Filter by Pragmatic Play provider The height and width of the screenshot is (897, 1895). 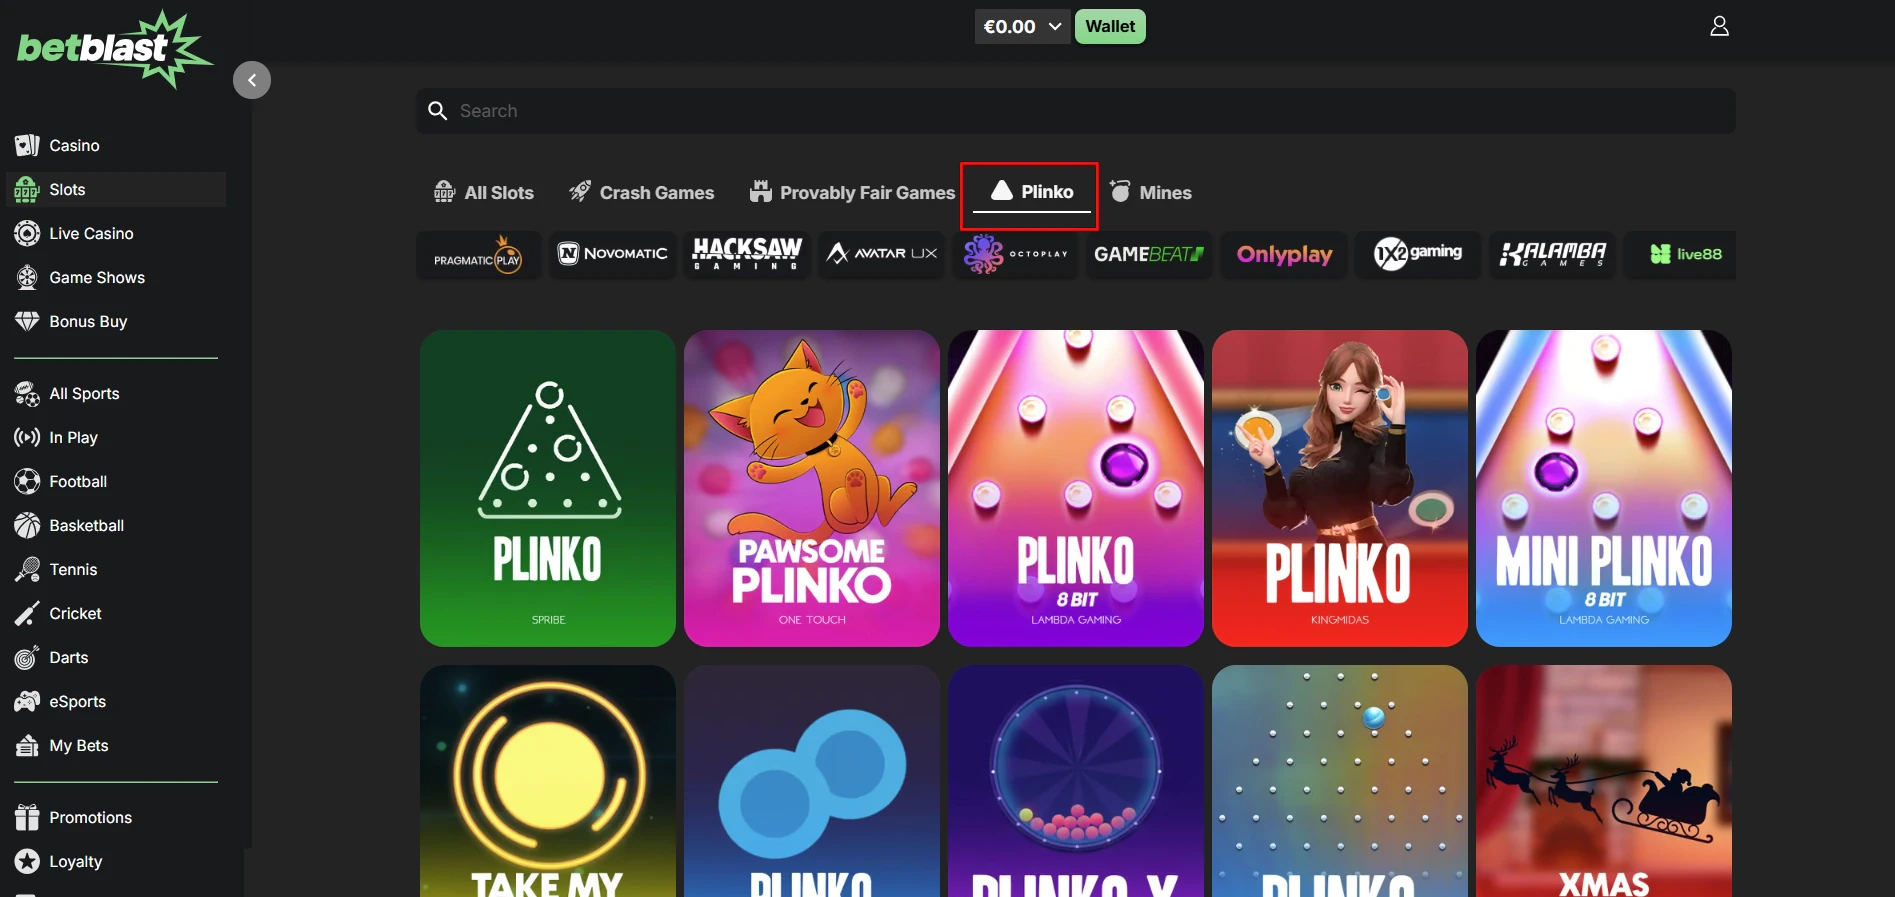point(478,255)
